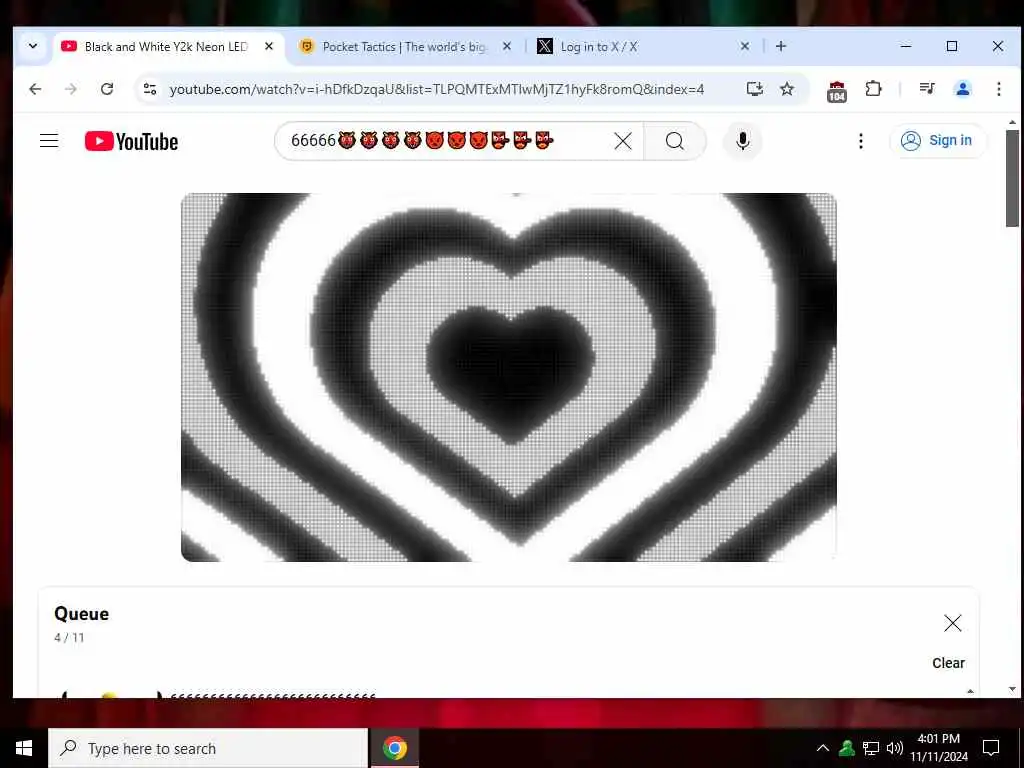The height and width of the screenshot is (768, 1024).
Task: Click the 4 / 11 queue counter
Action: click(x=69, y=637)
